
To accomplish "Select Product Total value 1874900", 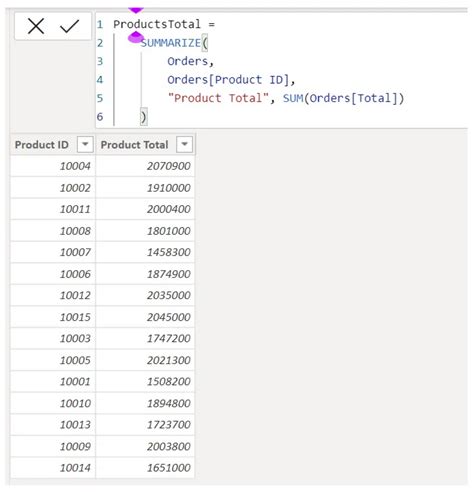I will (x=145, y=274).
